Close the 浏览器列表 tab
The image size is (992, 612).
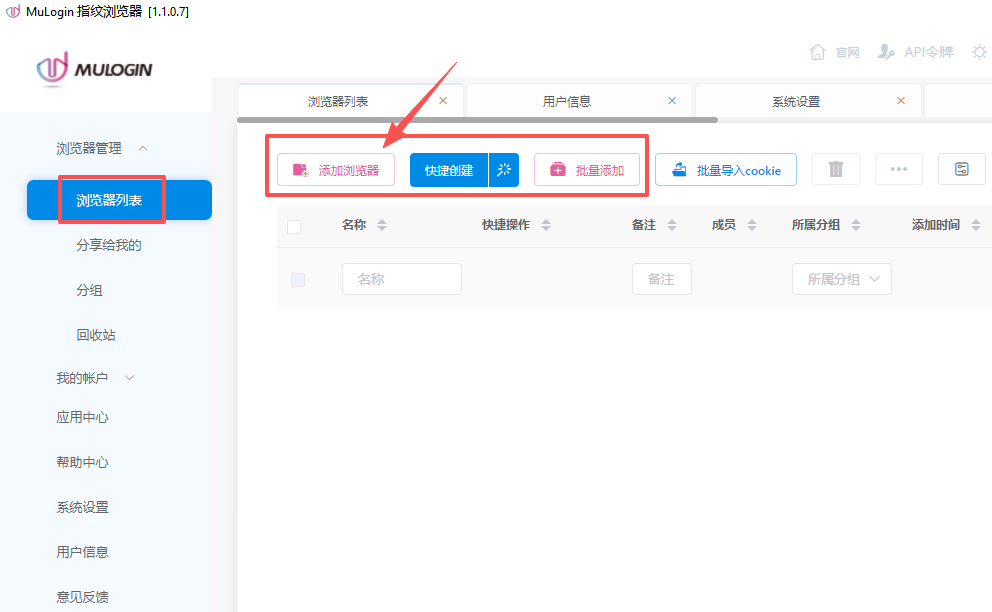443,101
